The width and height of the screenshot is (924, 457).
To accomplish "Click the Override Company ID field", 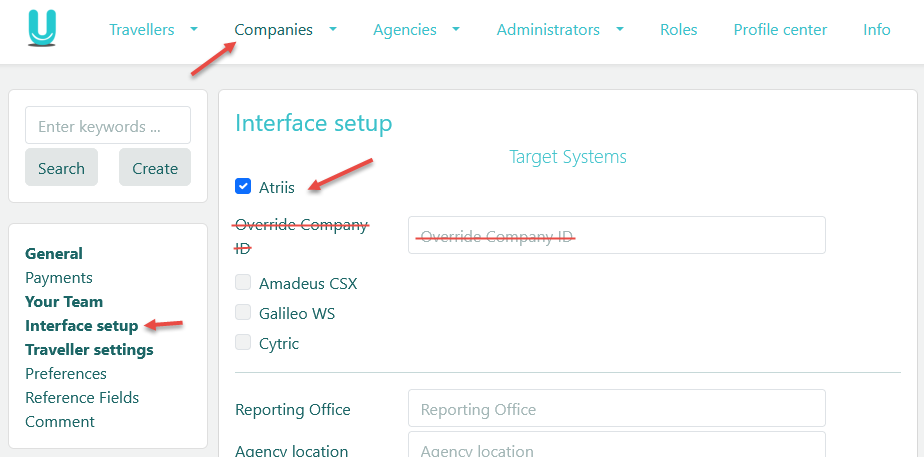I will [x=616, y=236].
